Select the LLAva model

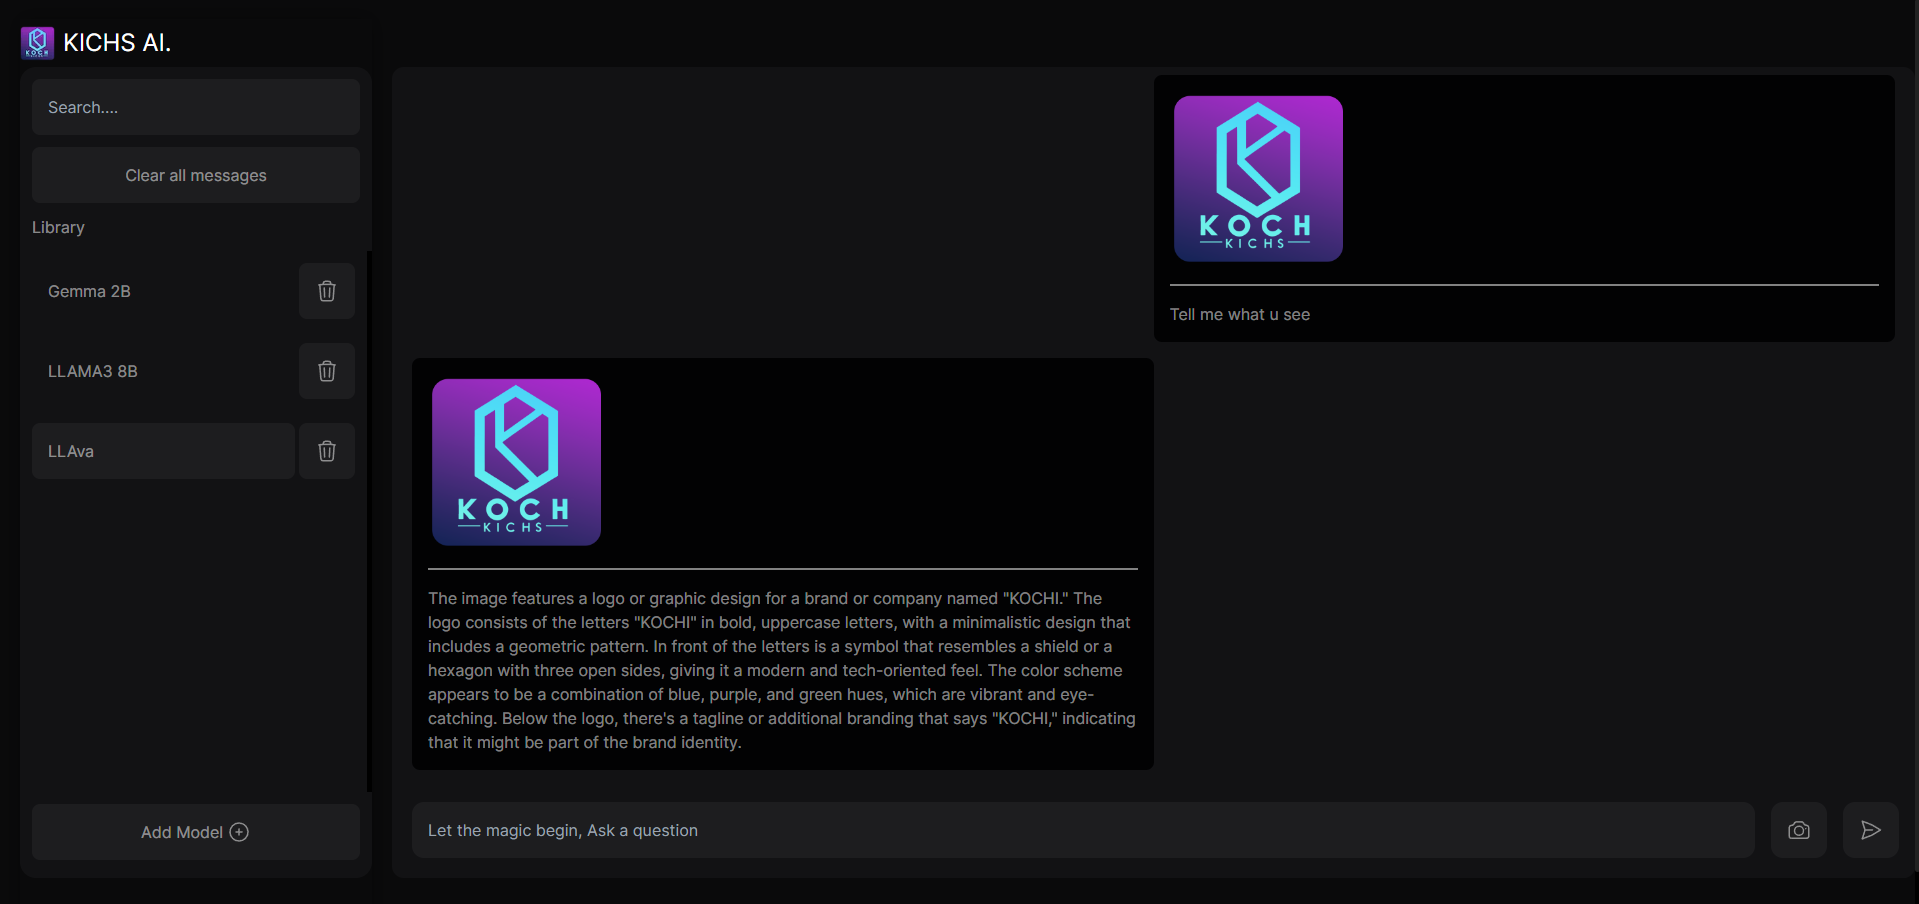click(x=163, y=451)
